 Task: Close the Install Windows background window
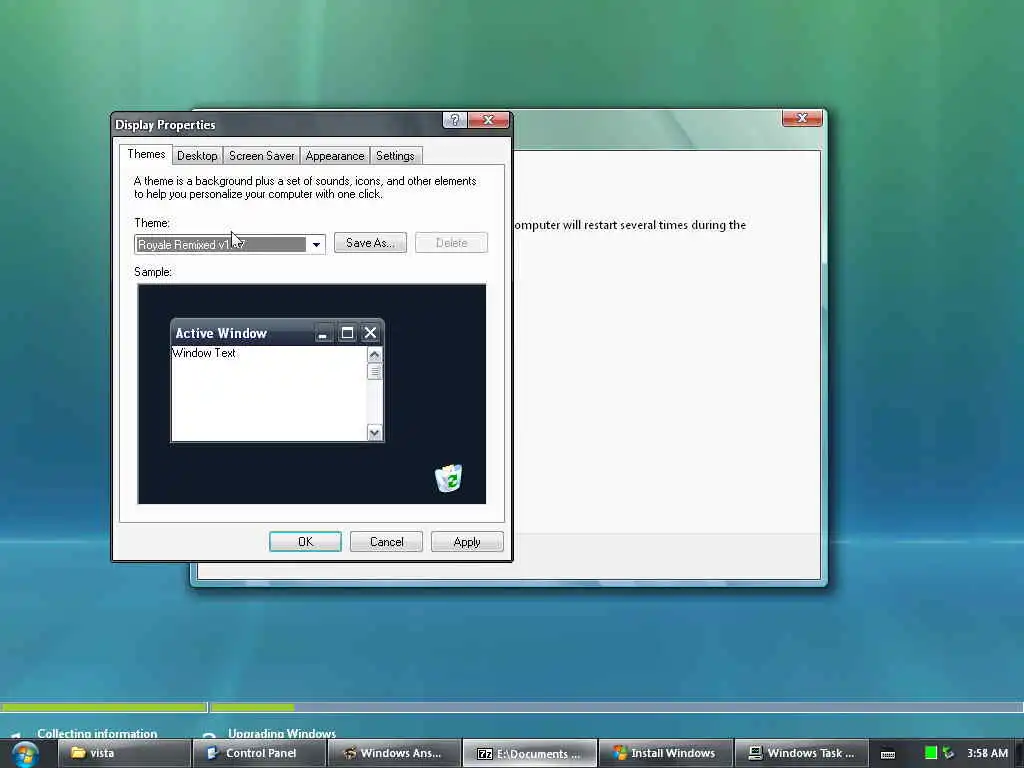(x=802, y=118)
